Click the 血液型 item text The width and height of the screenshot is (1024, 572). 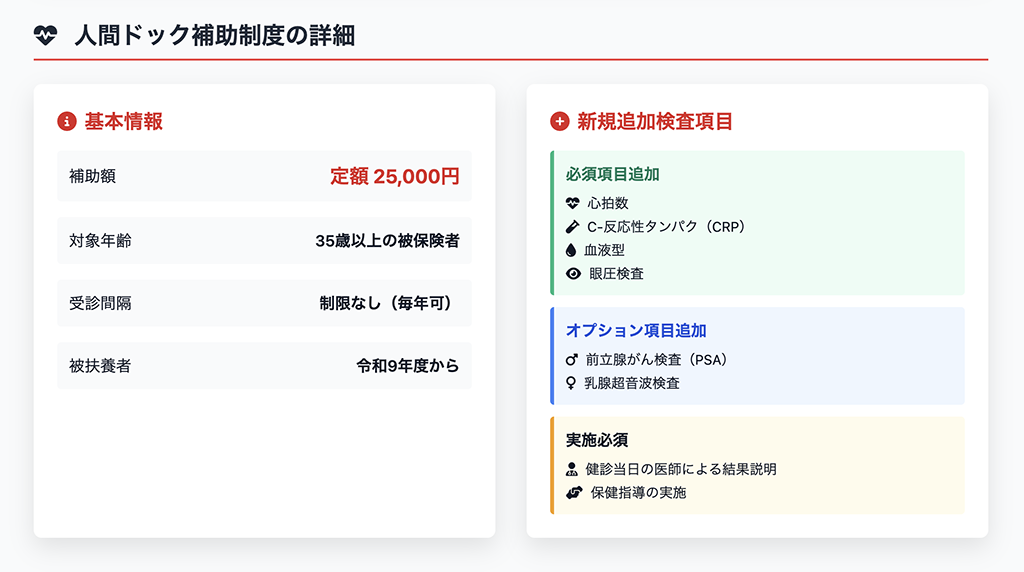point(605,250)
